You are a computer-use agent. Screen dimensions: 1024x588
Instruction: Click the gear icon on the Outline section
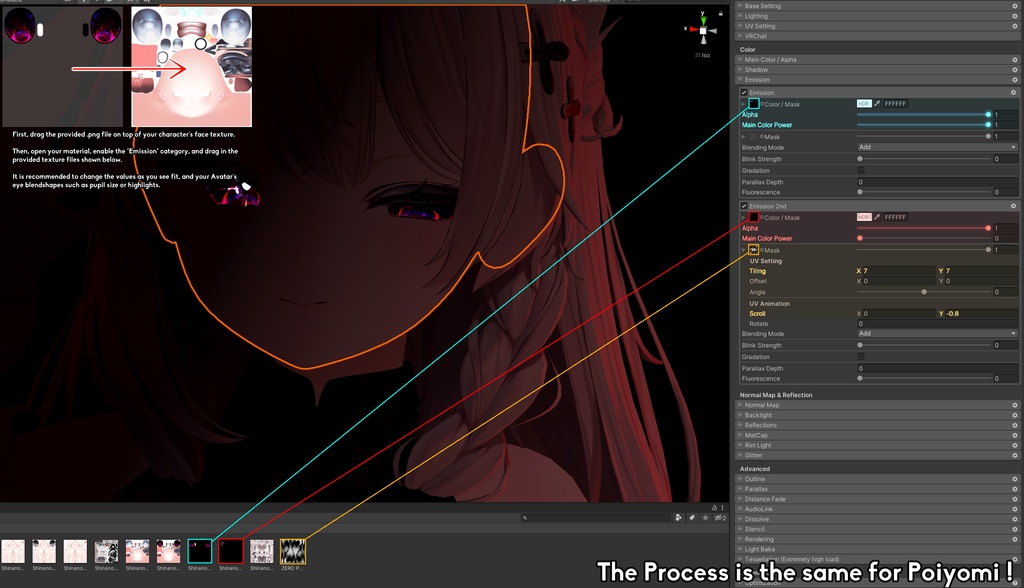(1014, 478)
